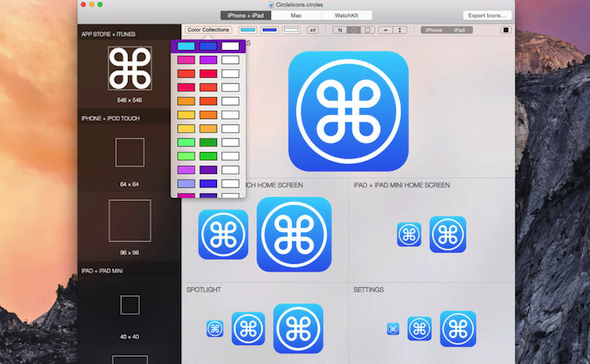Click the smallest Spotlight icon preview
This screenshot has width=590, height=364.
click(215, 329)
